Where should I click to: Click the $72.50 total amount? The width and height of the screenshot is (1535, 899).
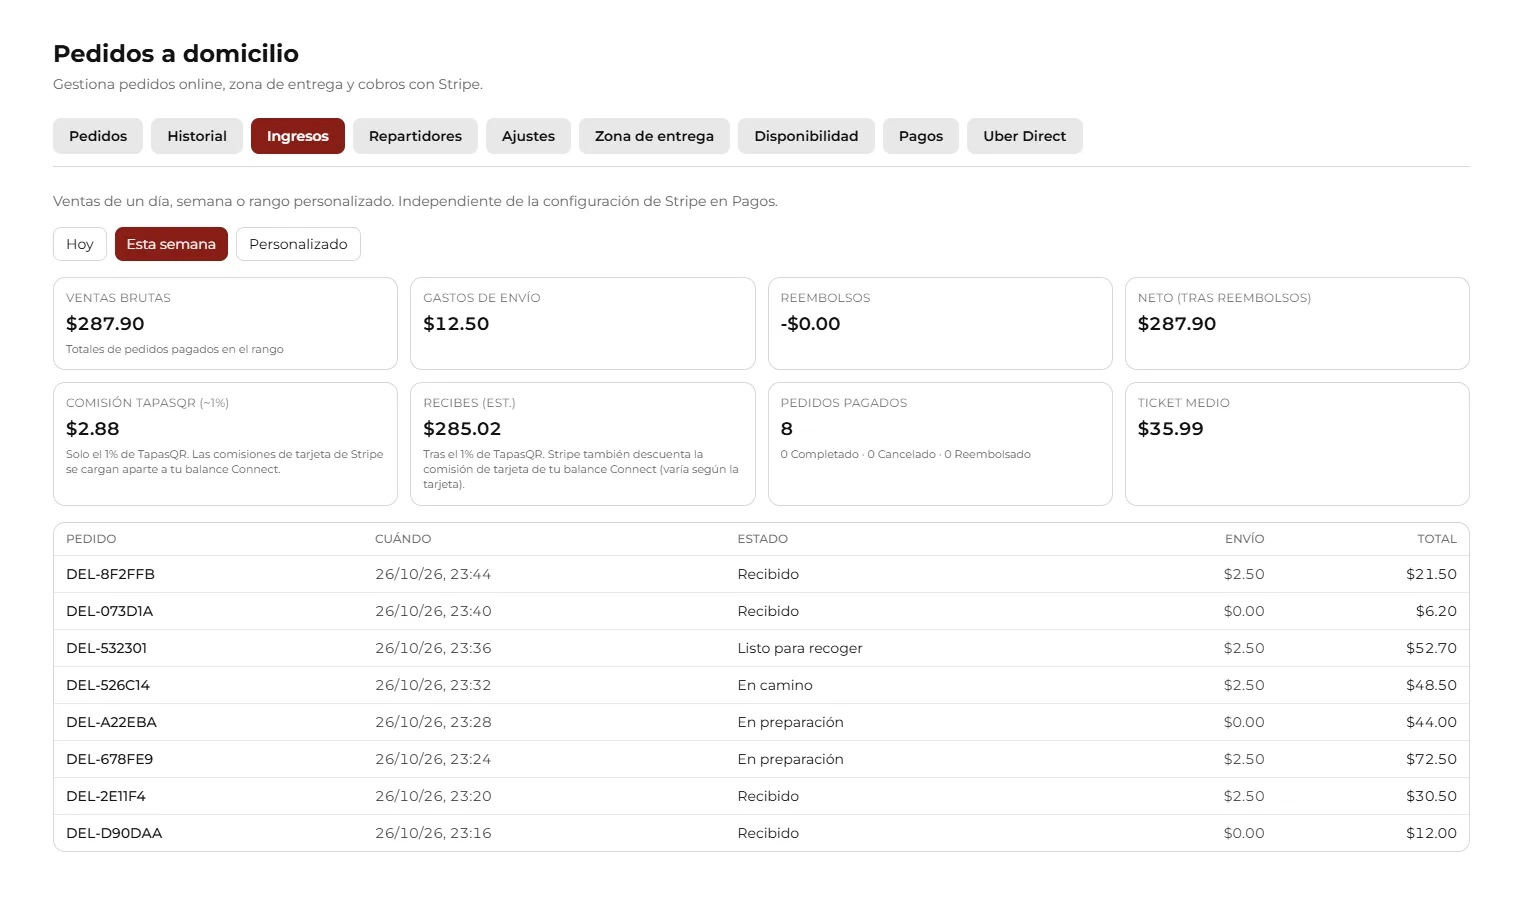coord(1431,759)
